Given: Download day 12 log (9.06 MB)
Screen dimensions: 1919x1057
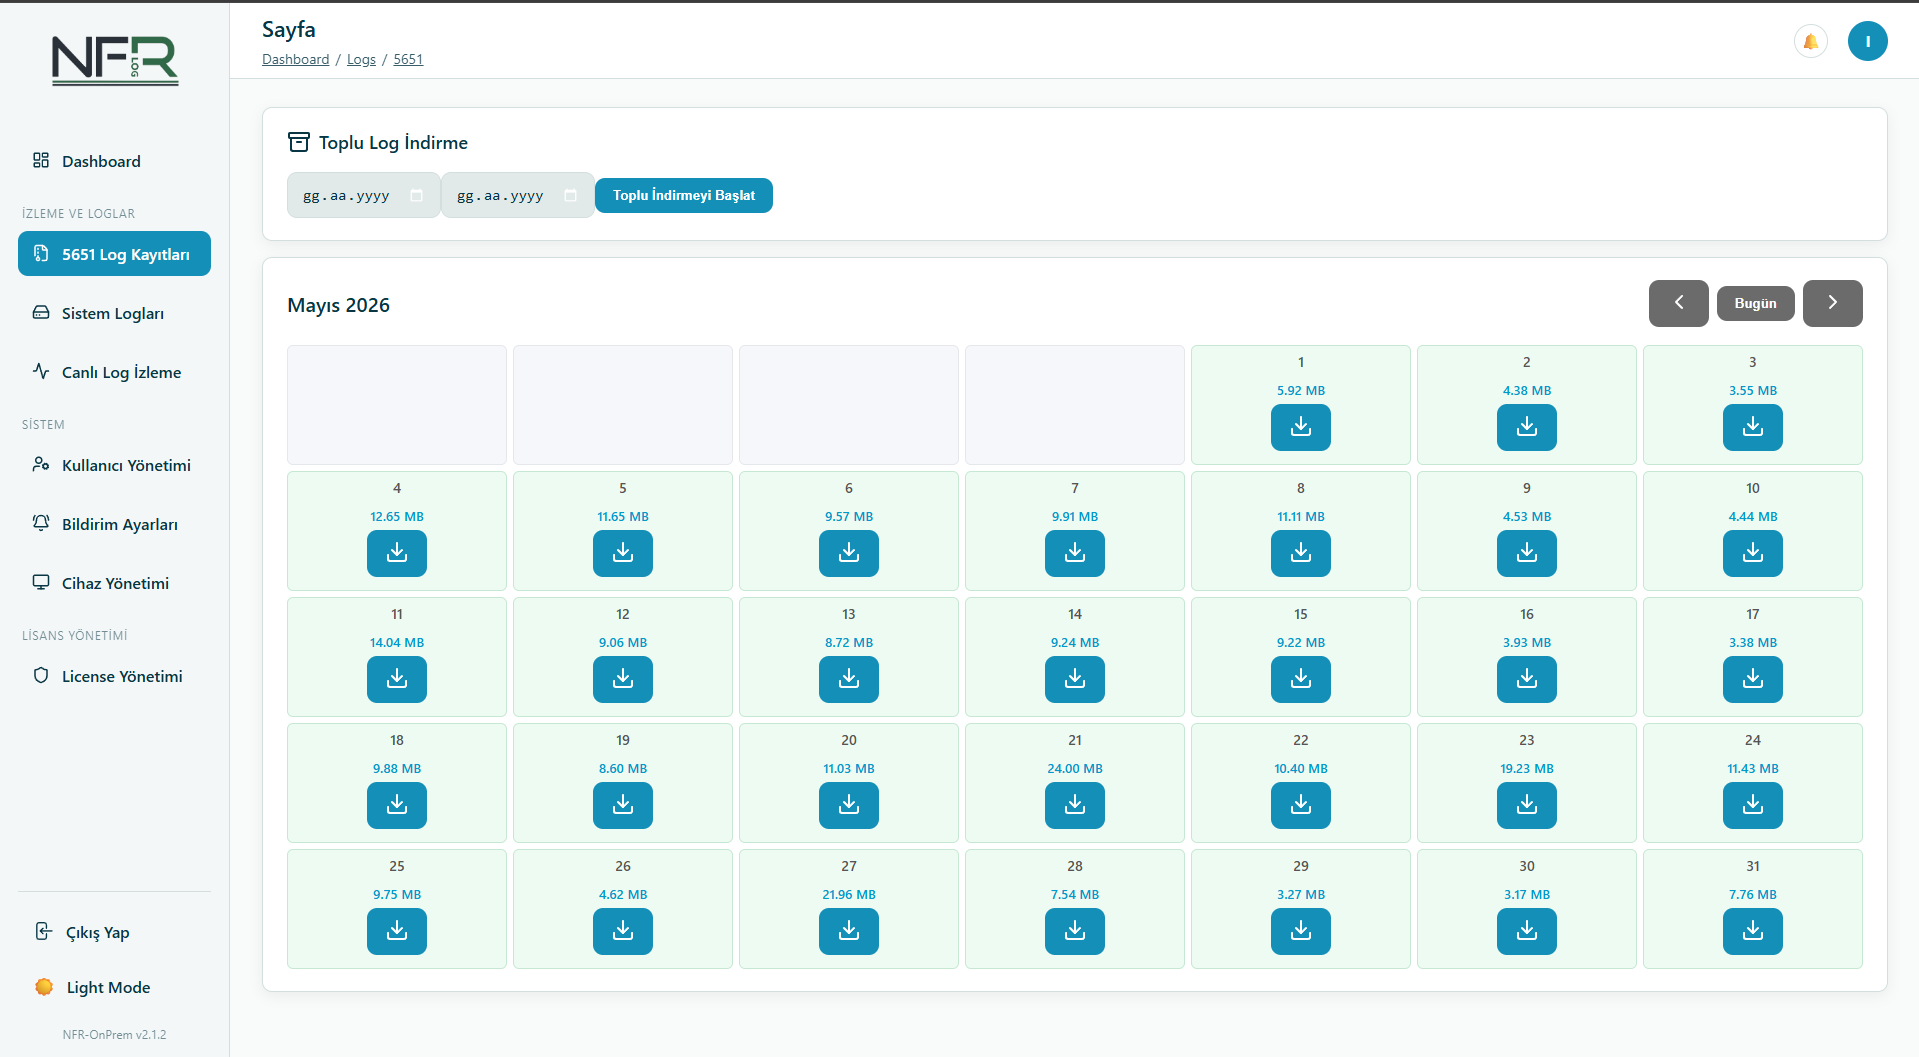Looking at the screenshot, I should tap(623, 679).
